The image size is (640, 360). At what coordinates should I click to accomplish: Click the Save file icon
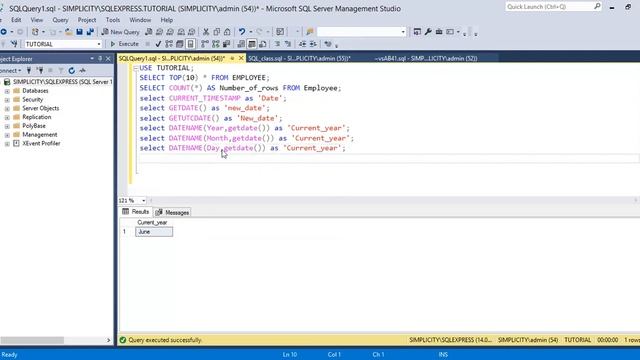point(79,31)
